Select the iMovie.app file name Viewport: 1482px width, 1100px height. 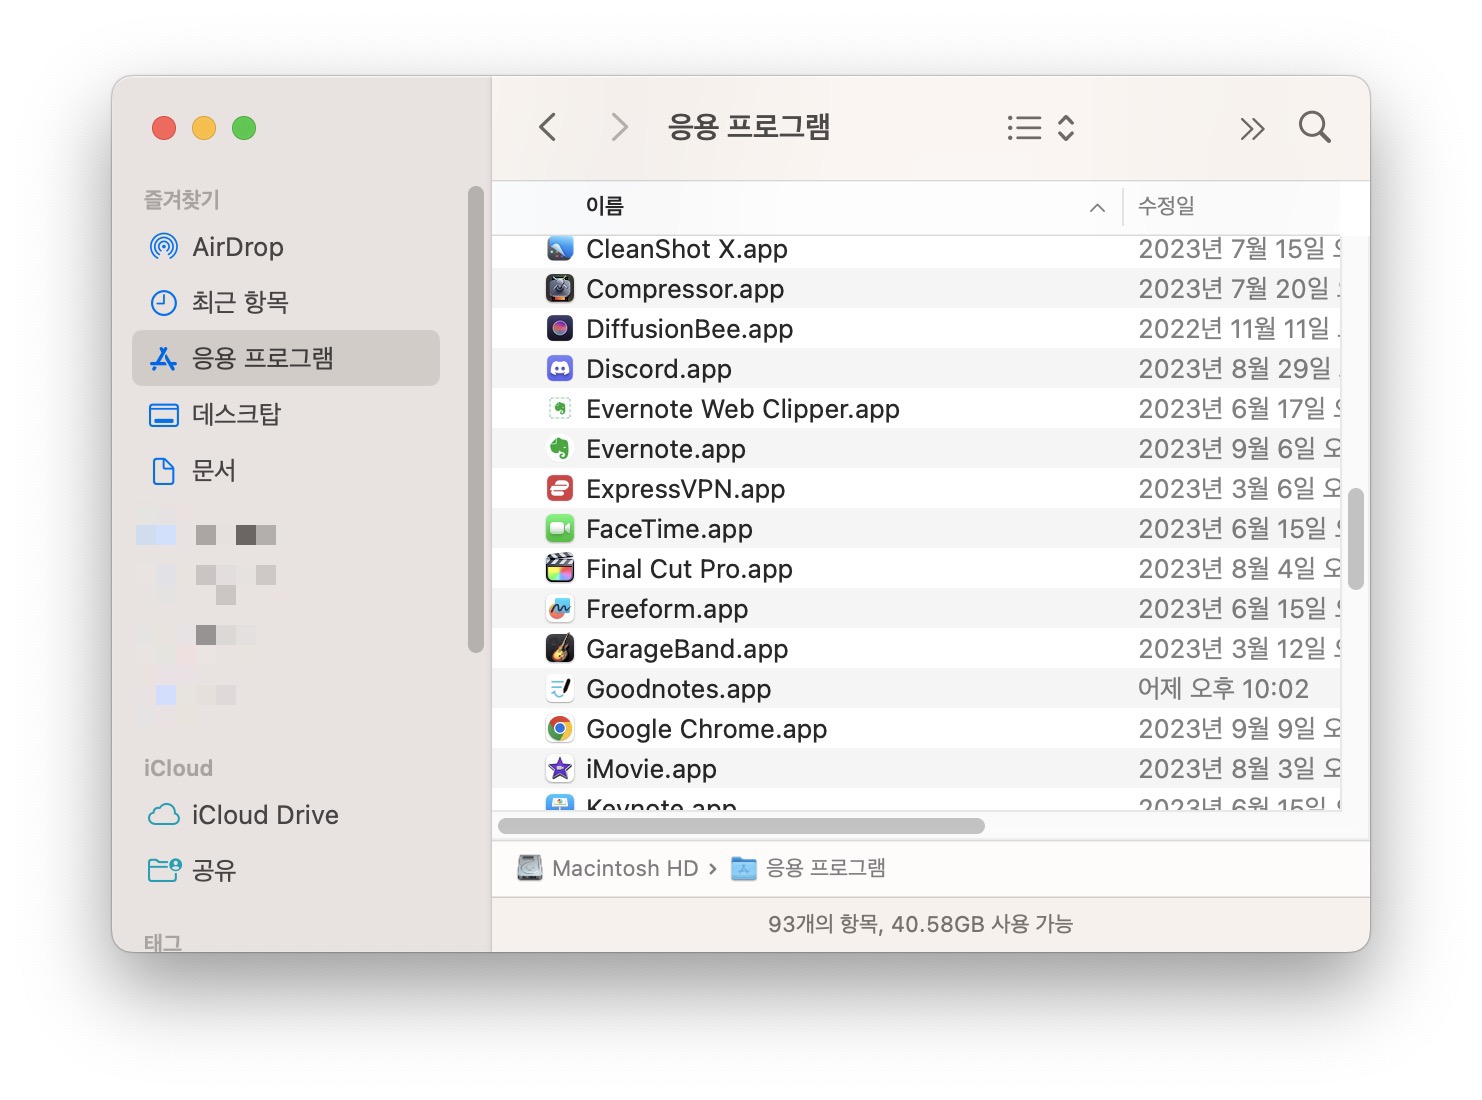[652, 769]
